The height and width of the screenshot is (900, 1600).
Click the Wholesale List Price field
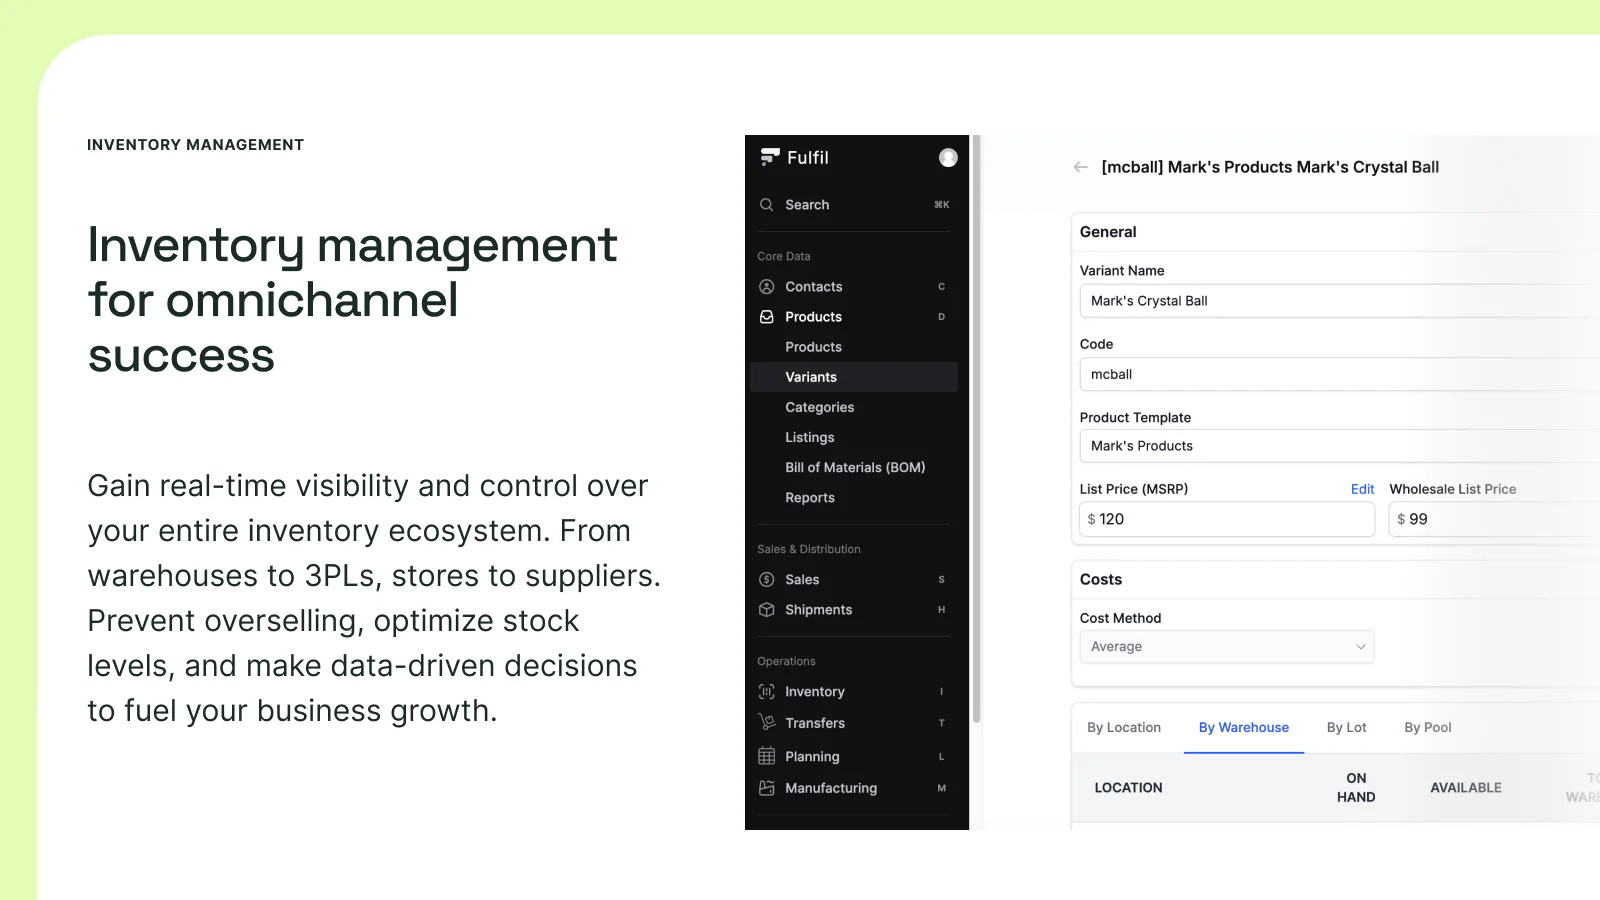pyautogui.click(x=1494, y=519)
